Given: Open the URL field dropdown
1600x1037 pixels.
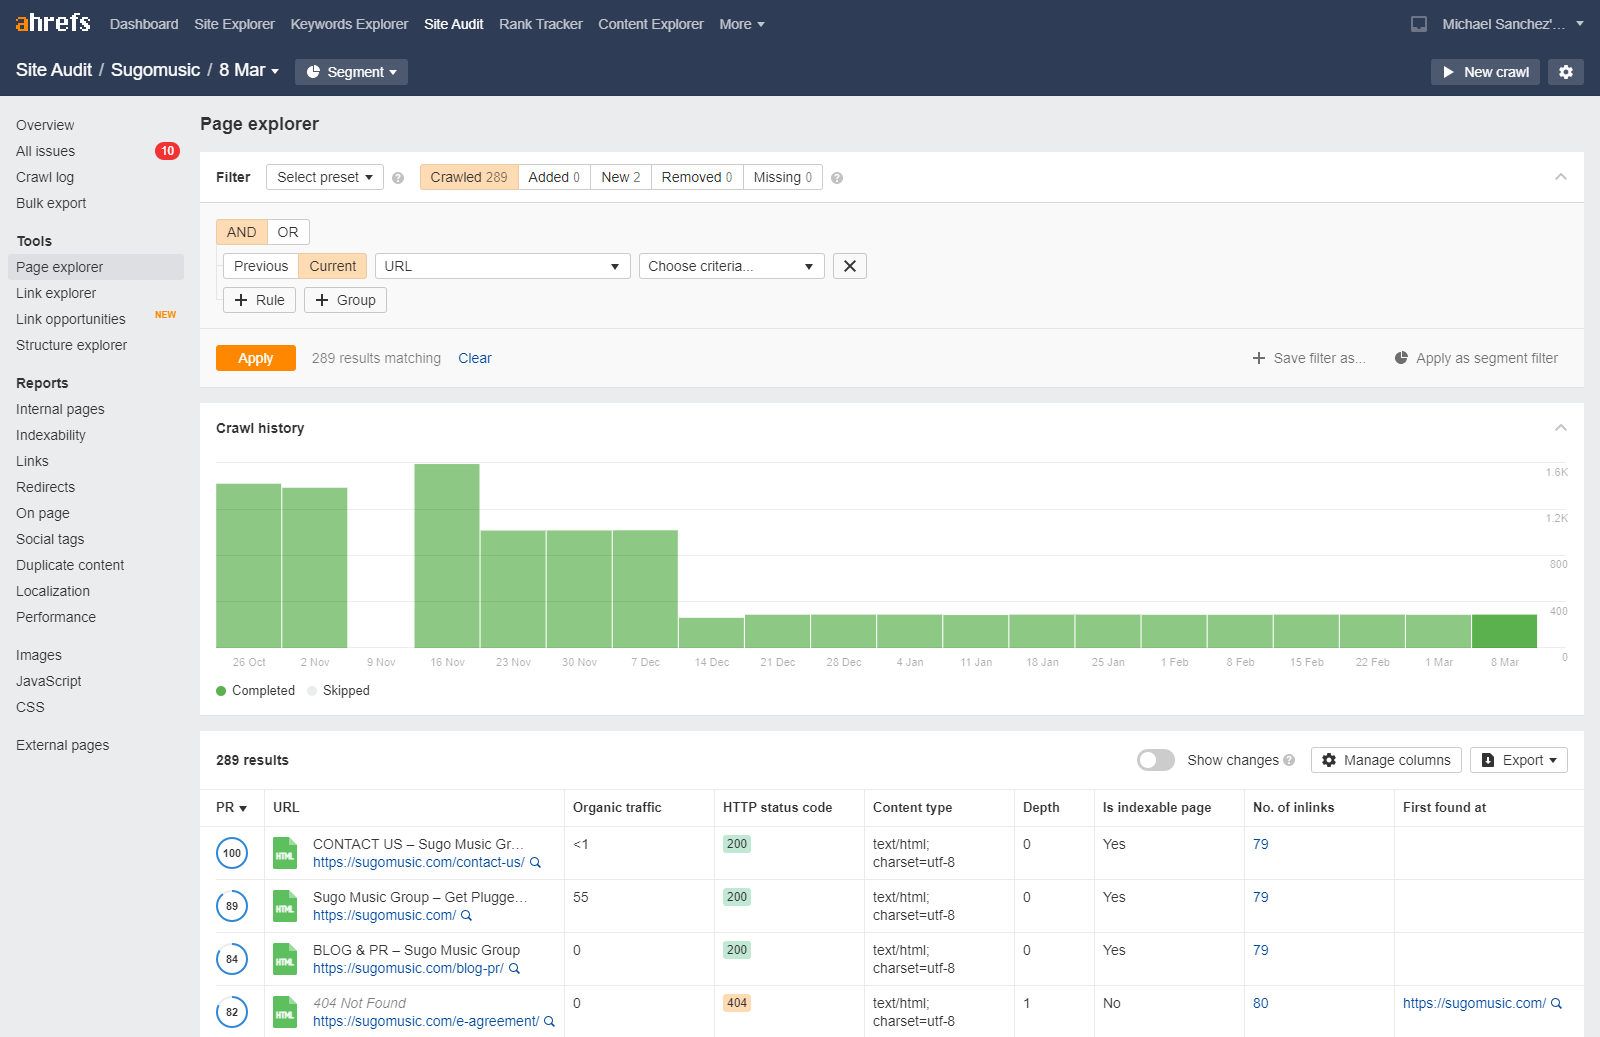Looking at the screenshot, I should pyautogui.click(x=503, y=266).
